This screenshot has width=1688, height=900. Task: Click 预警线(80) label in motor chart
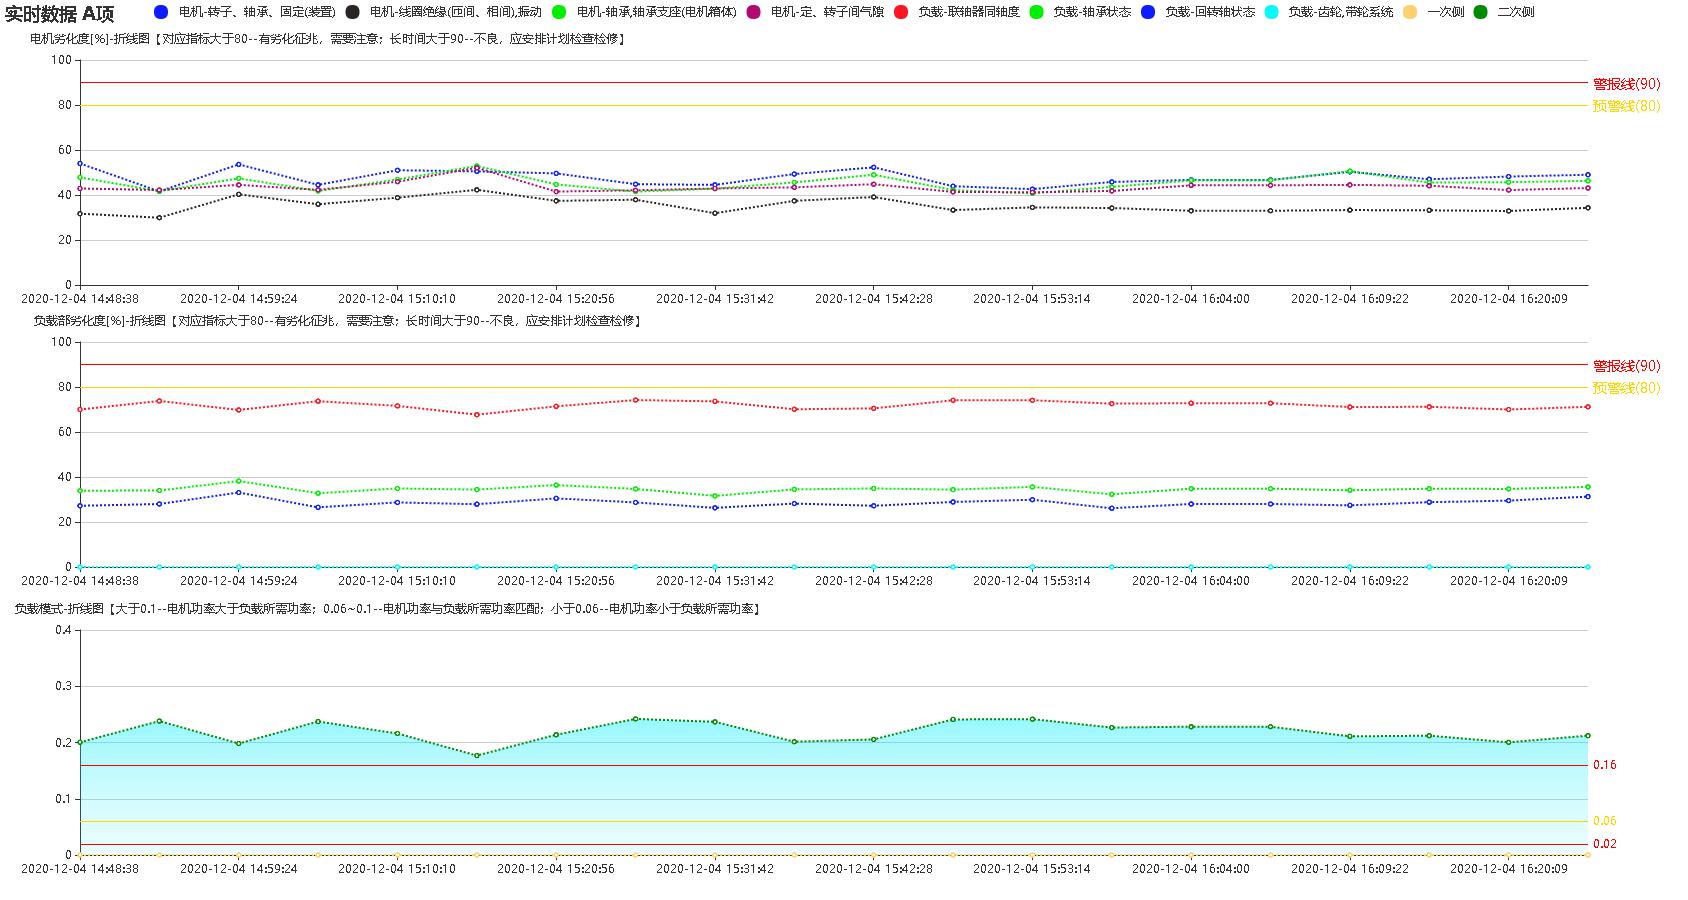pyautogui.click(x=1626, y=106)
